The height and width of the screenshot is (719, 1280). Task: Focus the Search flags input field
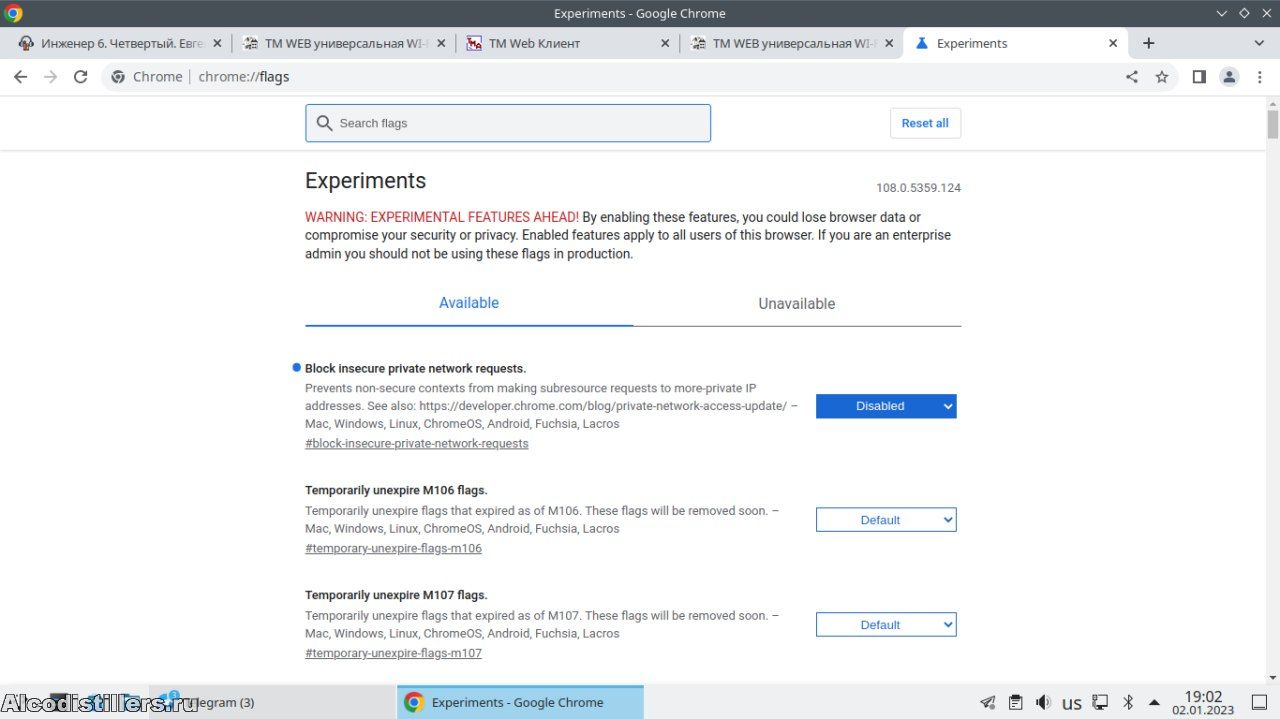click(508, 123)
